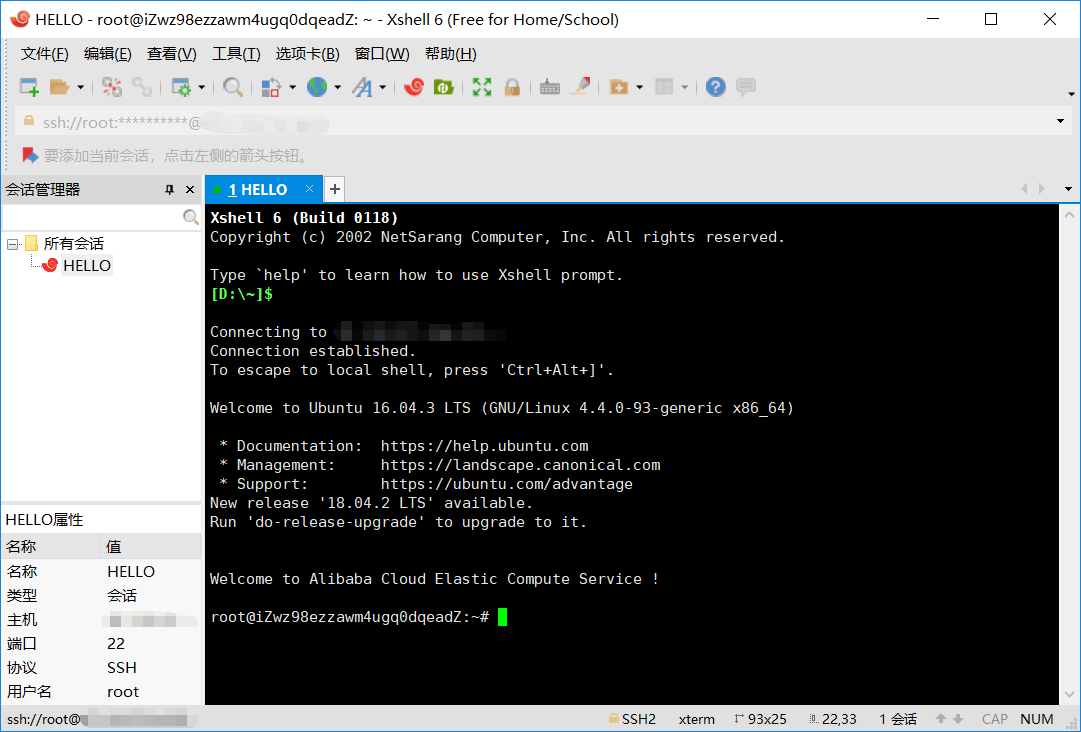Expand the Font dropdown arrow
Screen dimensions: 1081x732
click(x=383, y=87)
